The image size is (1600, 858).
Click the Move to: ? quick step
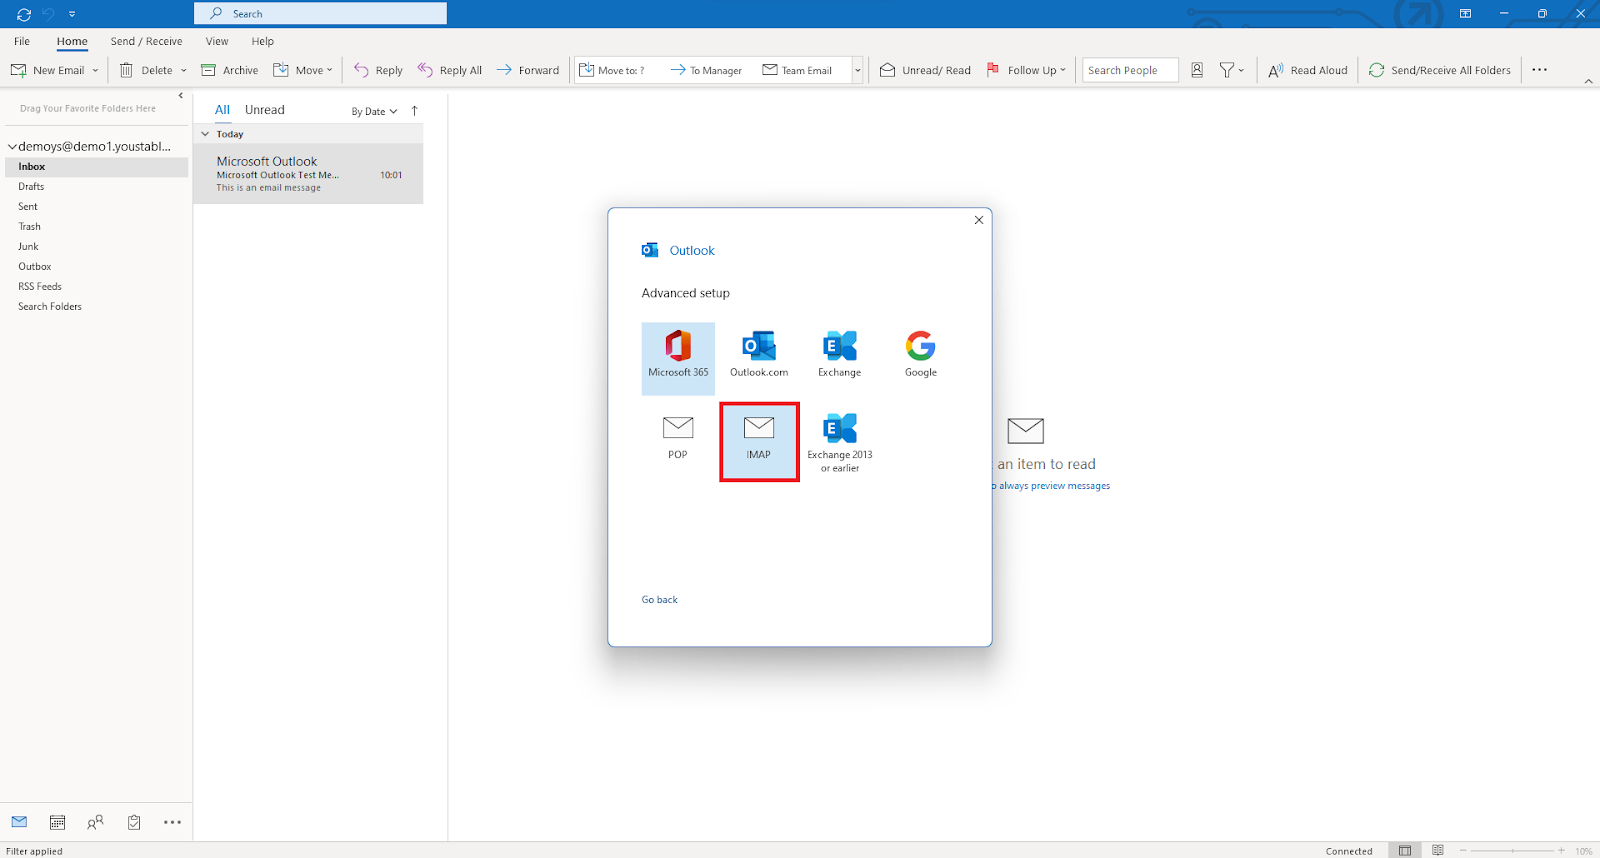[x=612, y=70]
